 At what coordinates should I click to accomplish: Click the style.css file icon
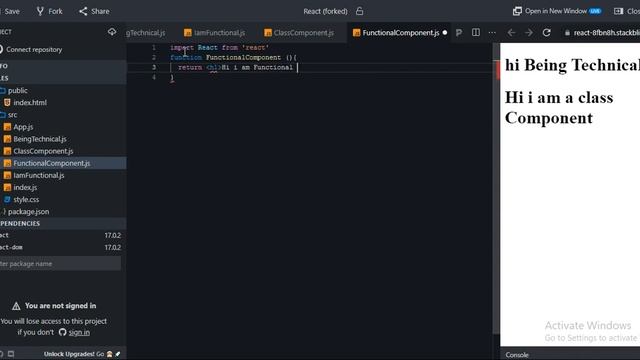(7, 200)
